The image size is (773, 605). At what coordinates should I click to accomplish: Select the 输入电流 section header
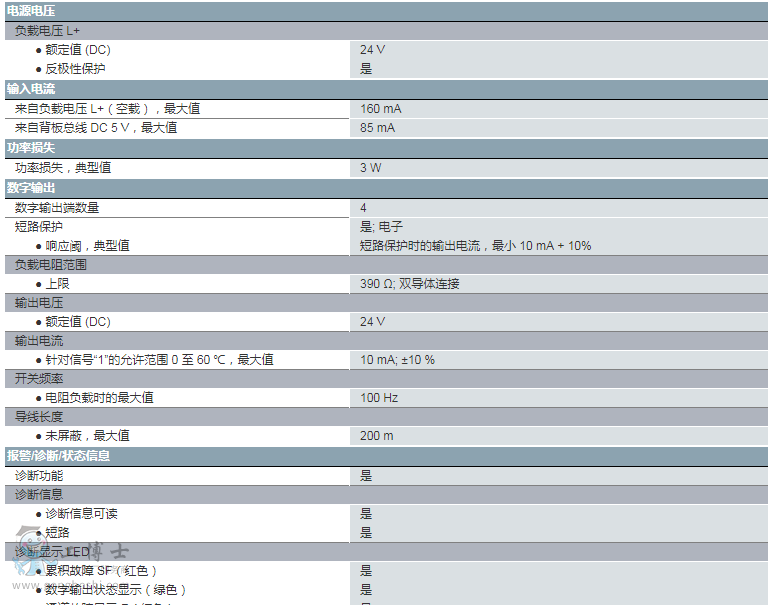(31, 89)
